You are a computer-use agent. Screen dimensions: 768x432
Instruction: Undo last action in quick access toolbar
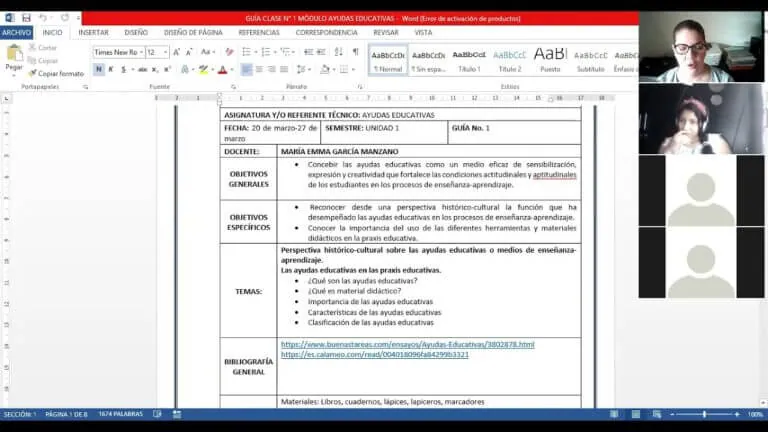[x=43, y=18]
